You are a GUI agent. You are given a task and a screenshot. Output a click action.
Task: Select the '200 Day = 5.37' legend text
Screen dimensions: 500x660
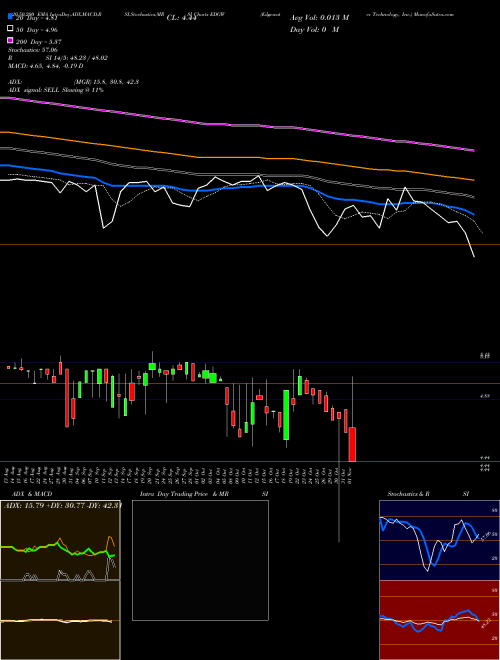39,42
